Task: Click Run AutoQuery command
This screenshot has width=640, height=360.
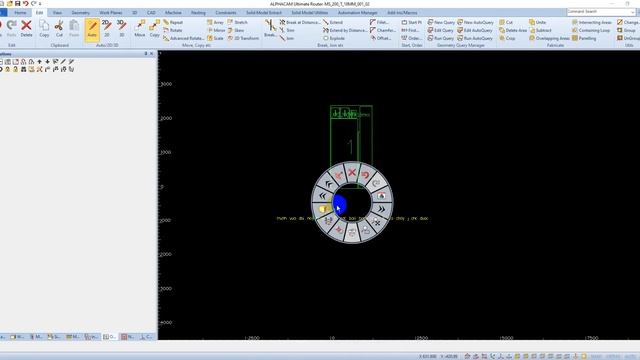Action: (x=475, y=38)
